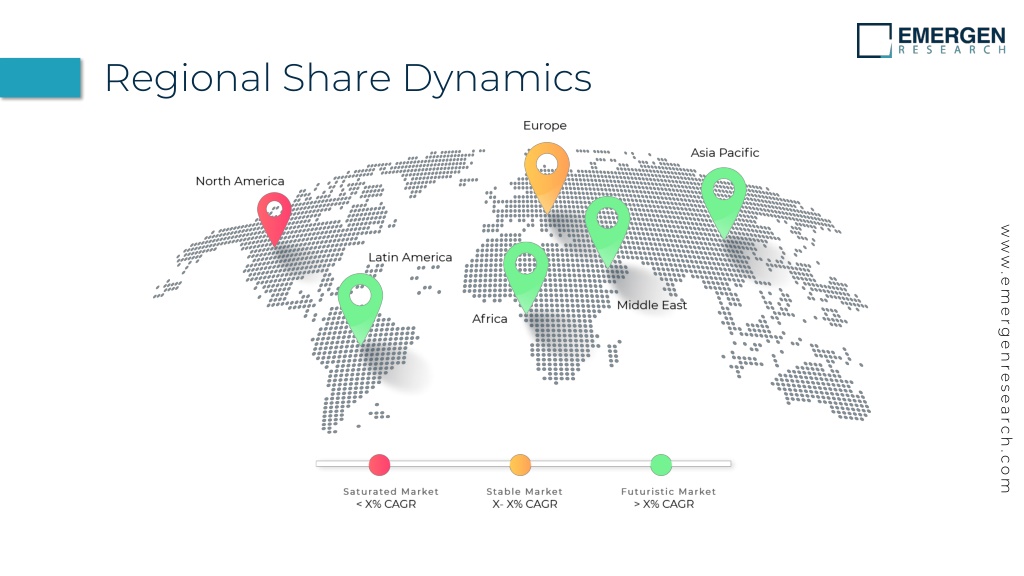Click the 'Latin America' label
The width and height of the screenshot is (1024, 576).
click(410, 257)
